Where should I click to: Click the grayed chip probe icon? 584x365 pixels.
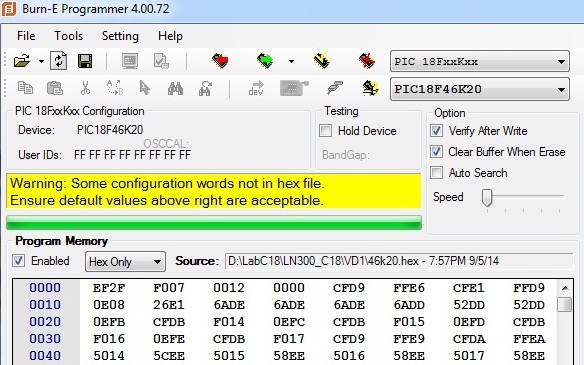(335, 89)
